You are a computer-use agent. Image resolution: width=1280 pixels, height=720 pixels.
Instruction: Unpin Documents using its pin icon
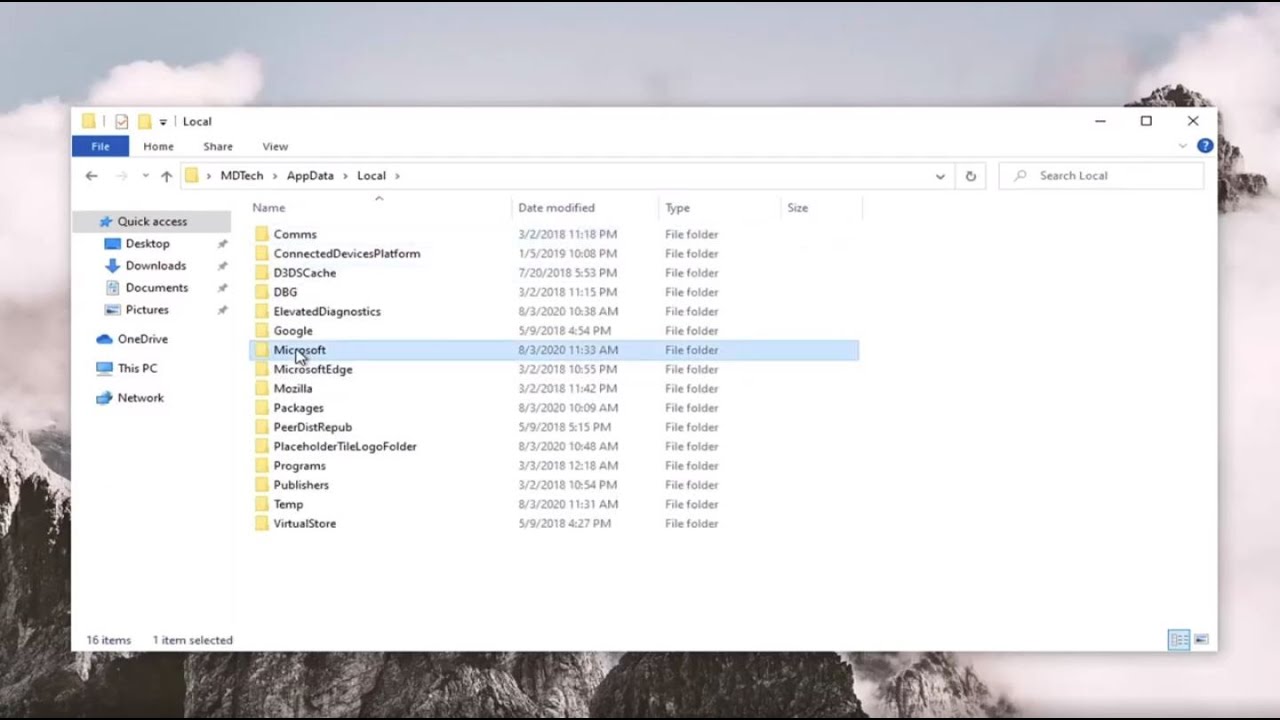point(222,288)
